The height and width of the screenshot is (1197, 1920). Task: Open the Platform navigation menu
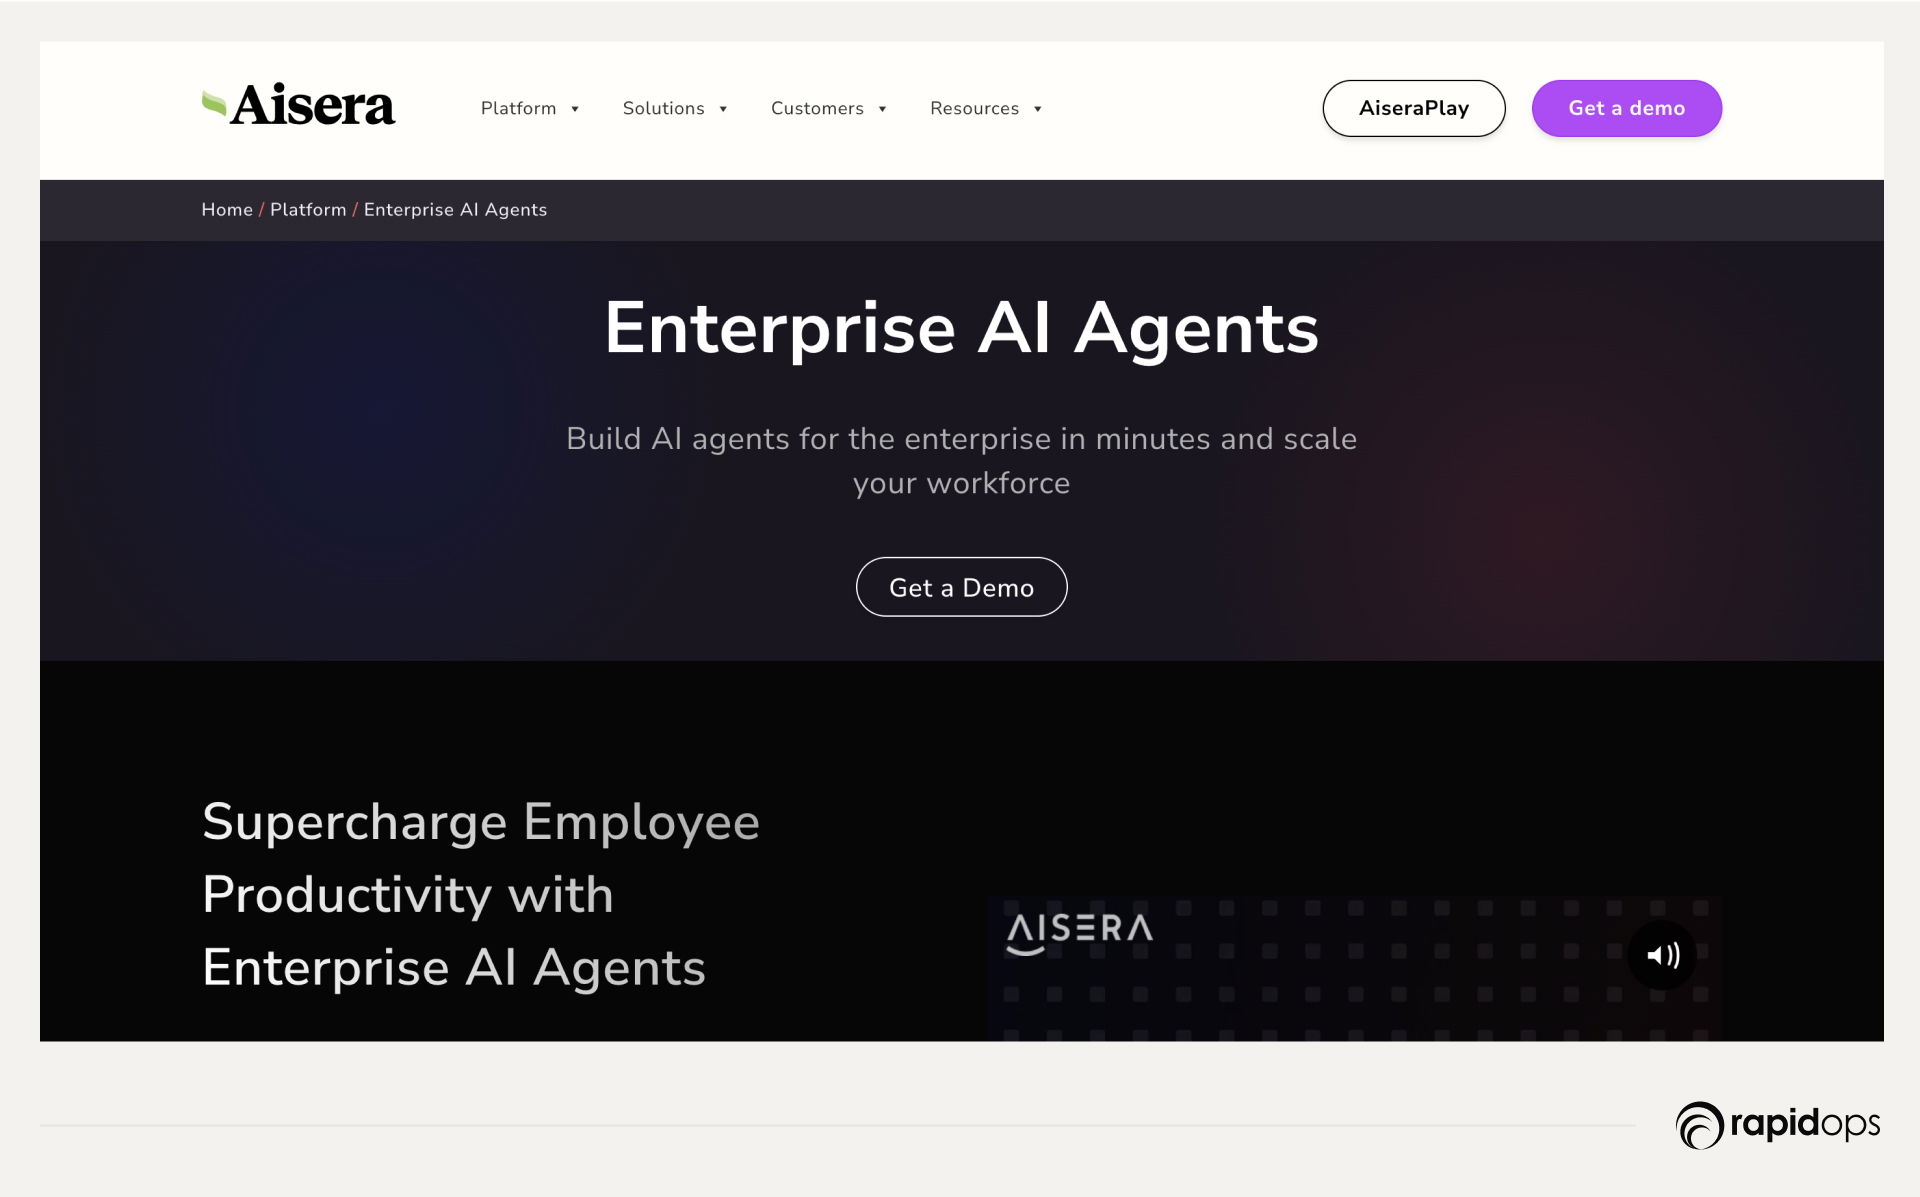click(x=518, y=108)
